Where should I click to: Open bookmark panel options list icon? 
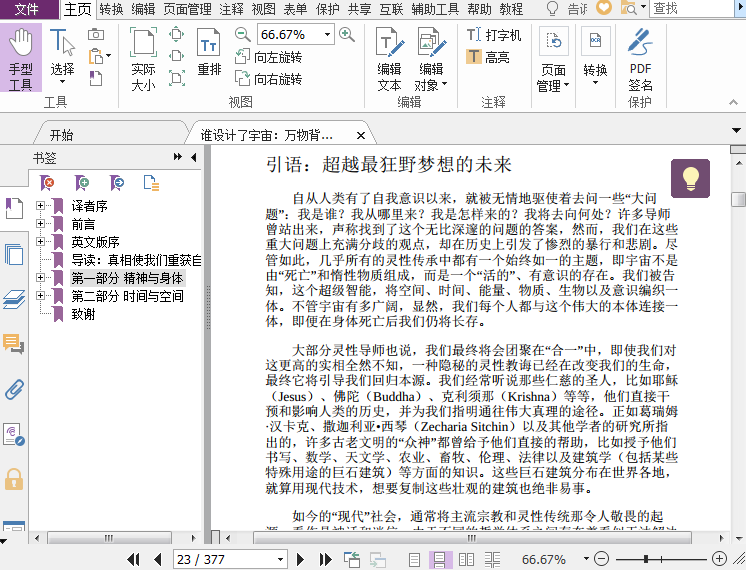pos(151,183)
